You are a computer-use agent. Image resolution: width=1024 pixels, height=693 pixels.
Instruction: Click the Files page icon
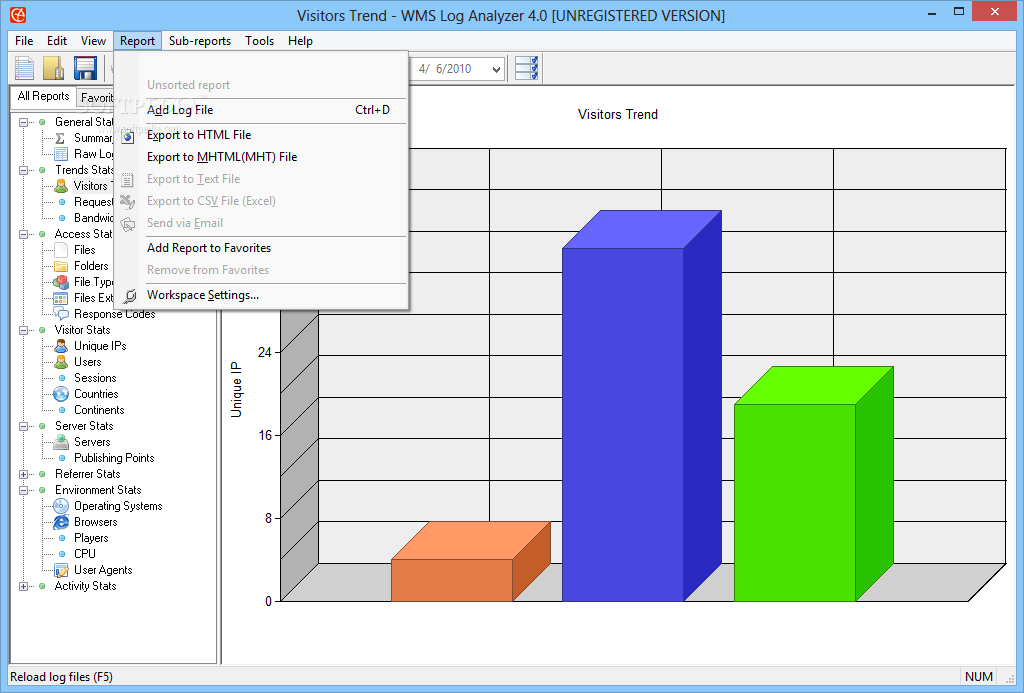pos(61,250)
